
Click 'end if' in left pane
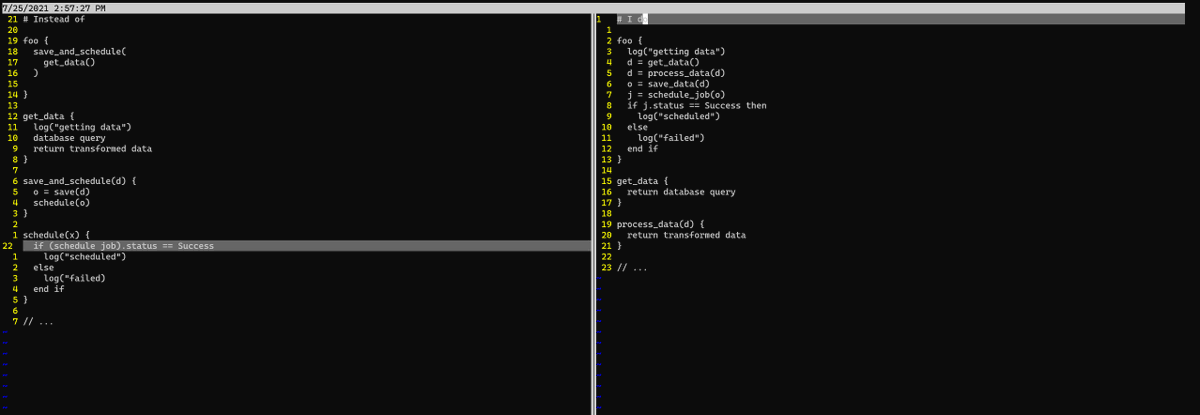pyautogui.click(x=49, y=289)
